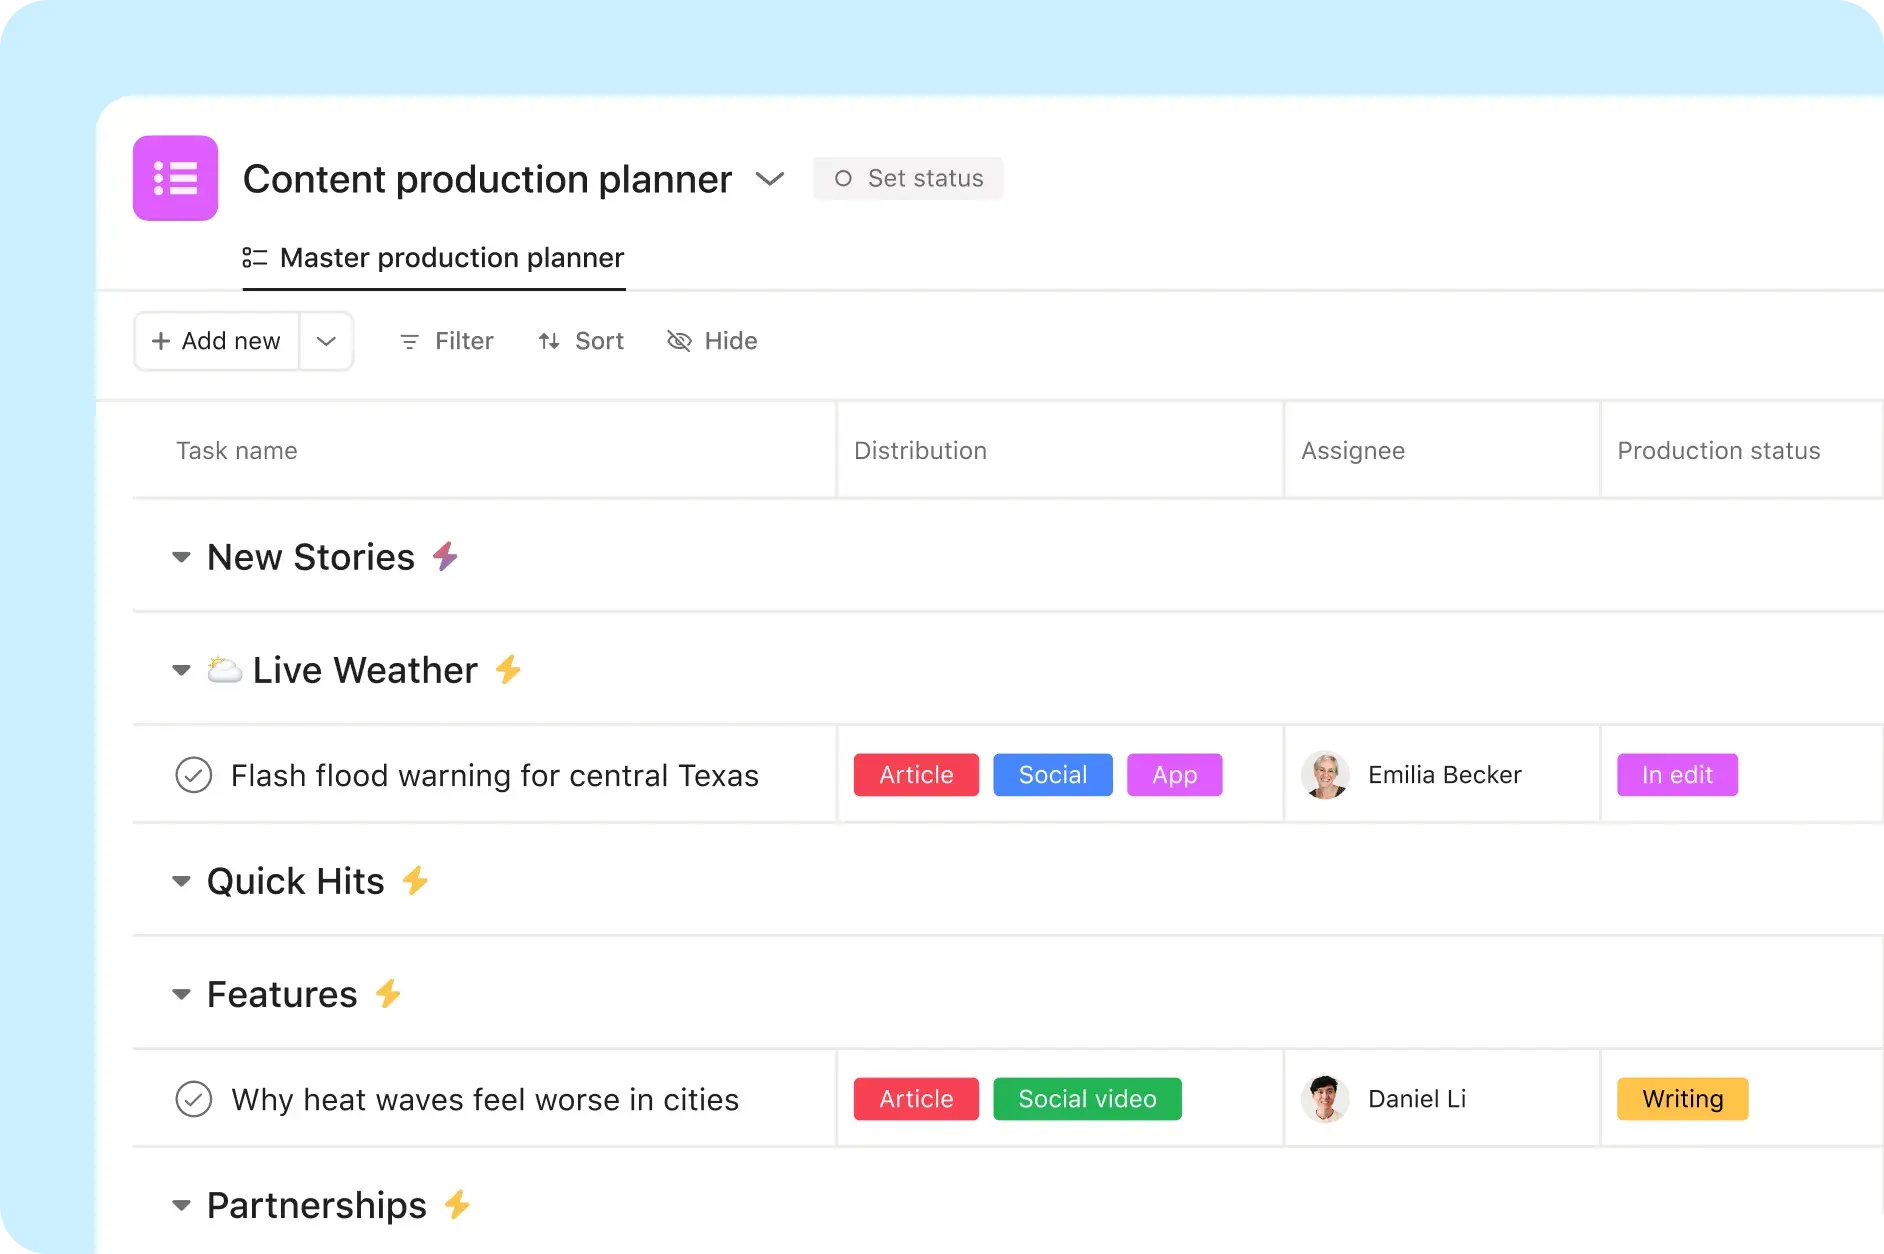
Task: Click Emilia Becker's avatar
Action: click(x=1324, y=774)
